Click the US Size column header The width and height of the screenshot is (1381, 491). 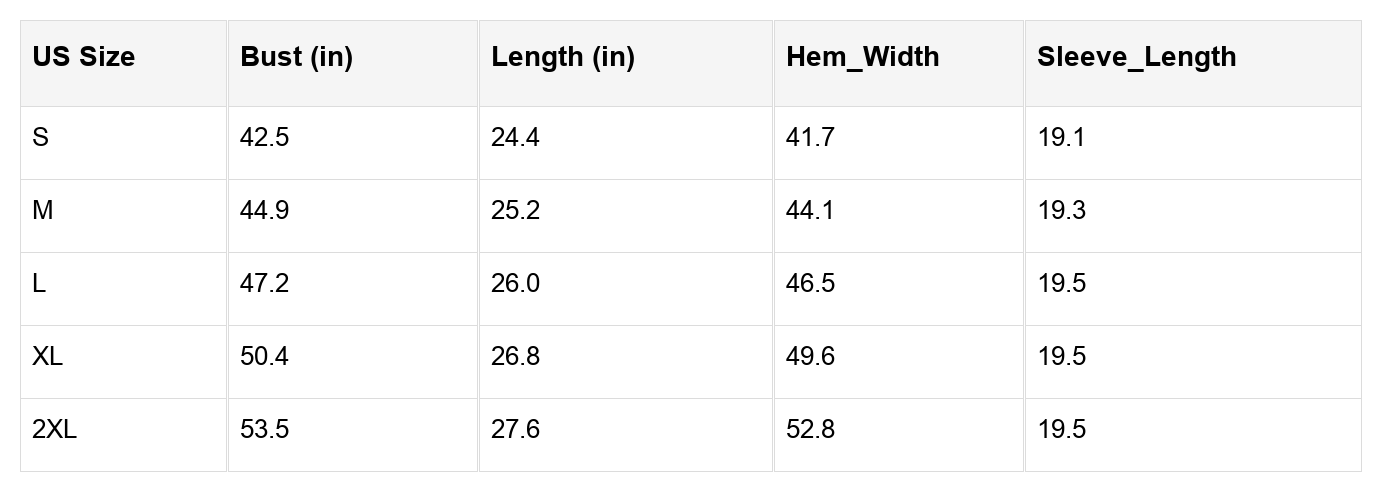point(83,57)
